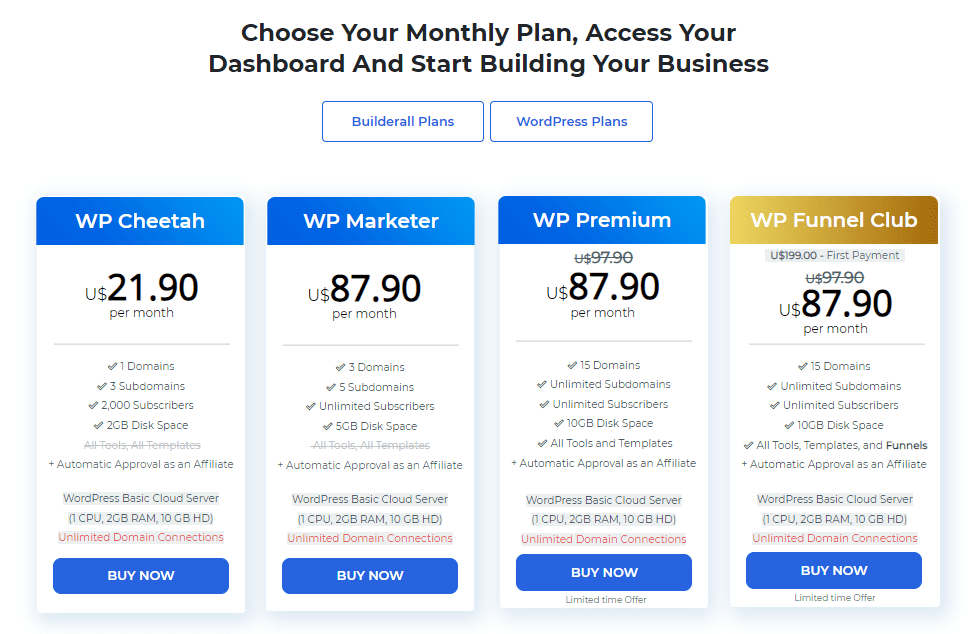Click checkmark icon beside 1 Domains
This screenshot has height=634, width=968.
coord(112,366)
